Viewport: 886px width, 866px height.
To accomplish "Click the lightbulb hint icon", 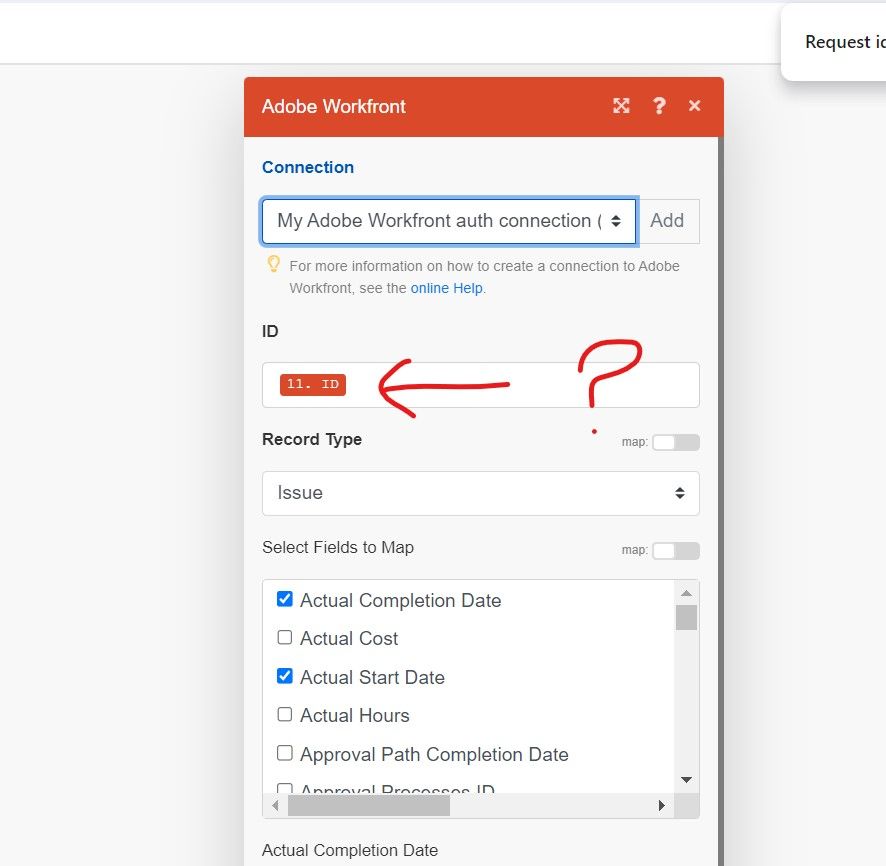I will 273,265.
